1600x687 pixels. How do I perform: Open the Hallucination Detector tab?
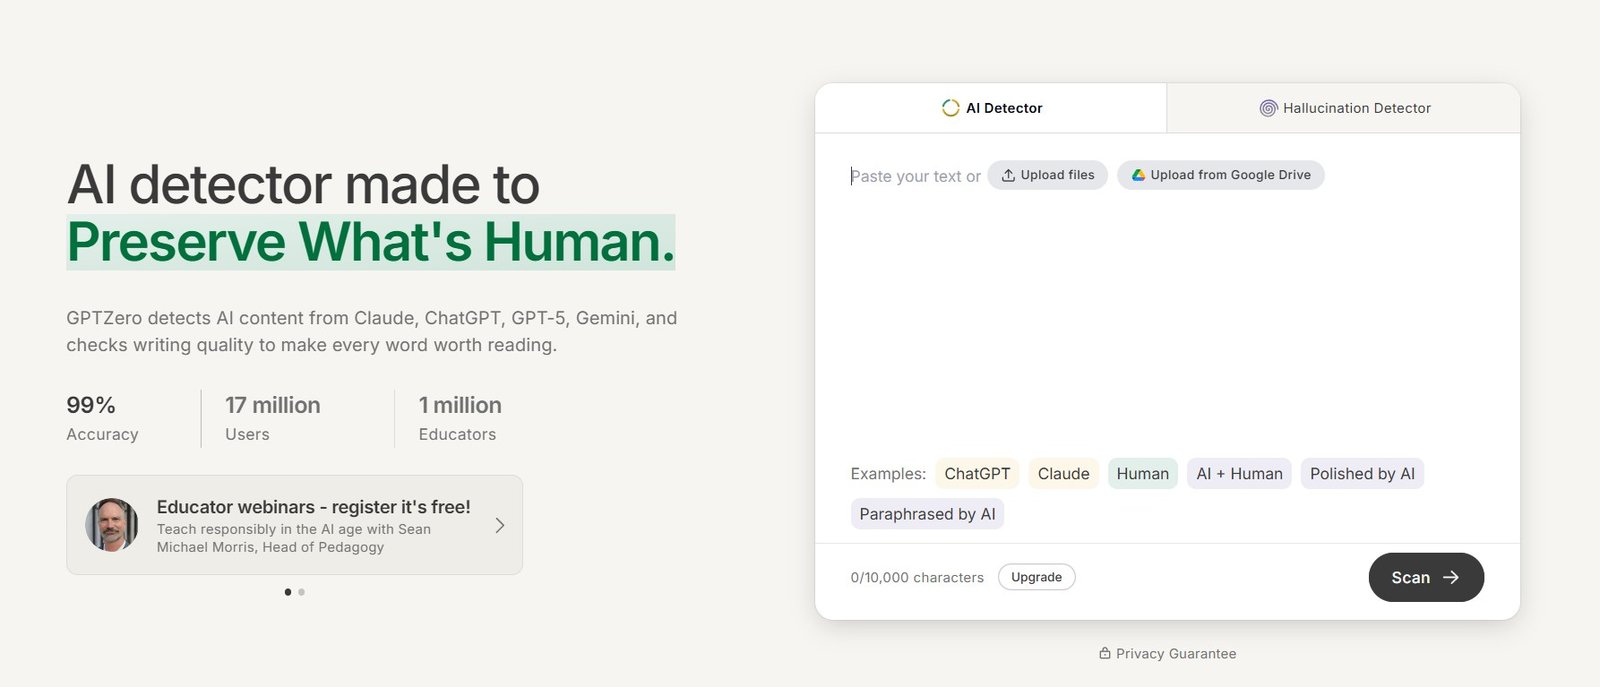(x=1343, y=108)
